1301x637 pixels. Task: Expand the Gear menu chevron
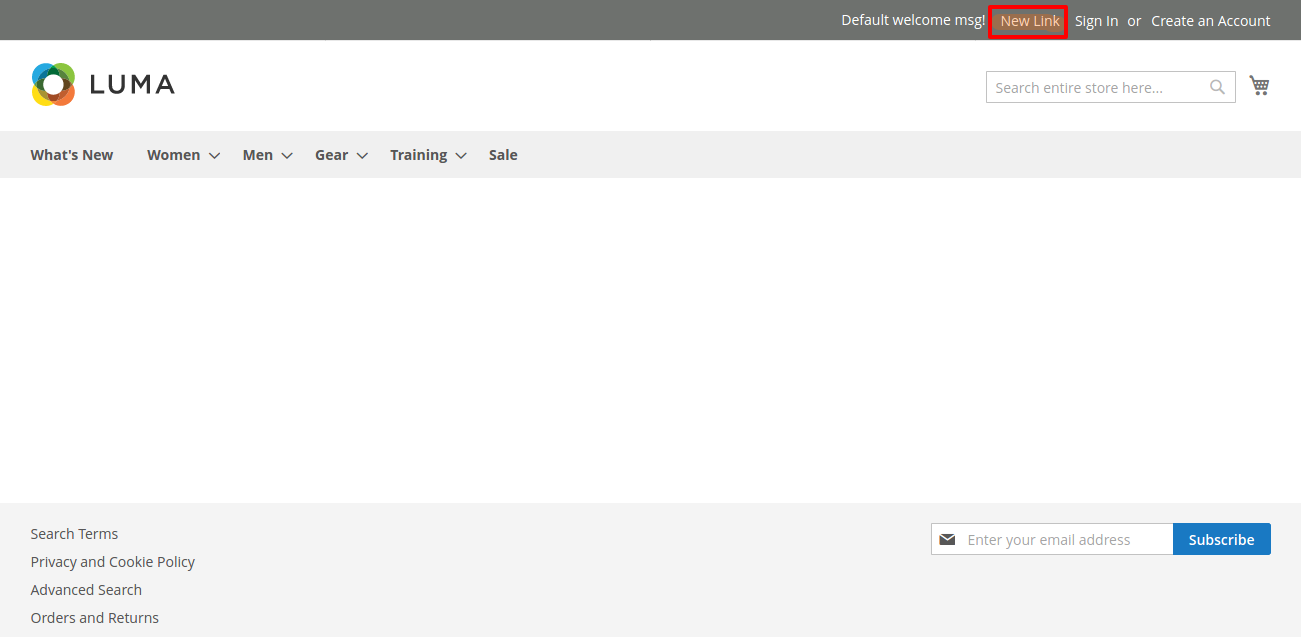(362, 155)
